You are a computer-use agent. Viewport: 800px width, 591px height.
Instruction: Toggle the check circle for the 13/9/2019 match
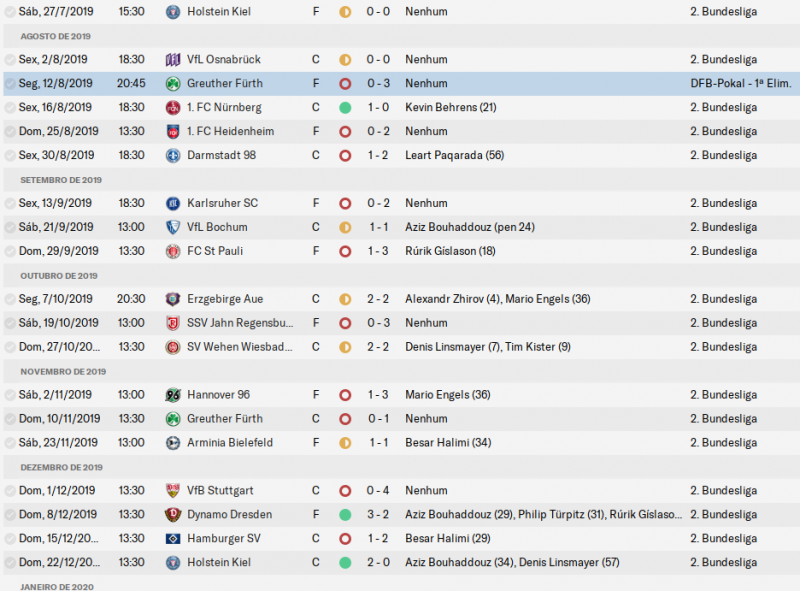pos(10,203)
